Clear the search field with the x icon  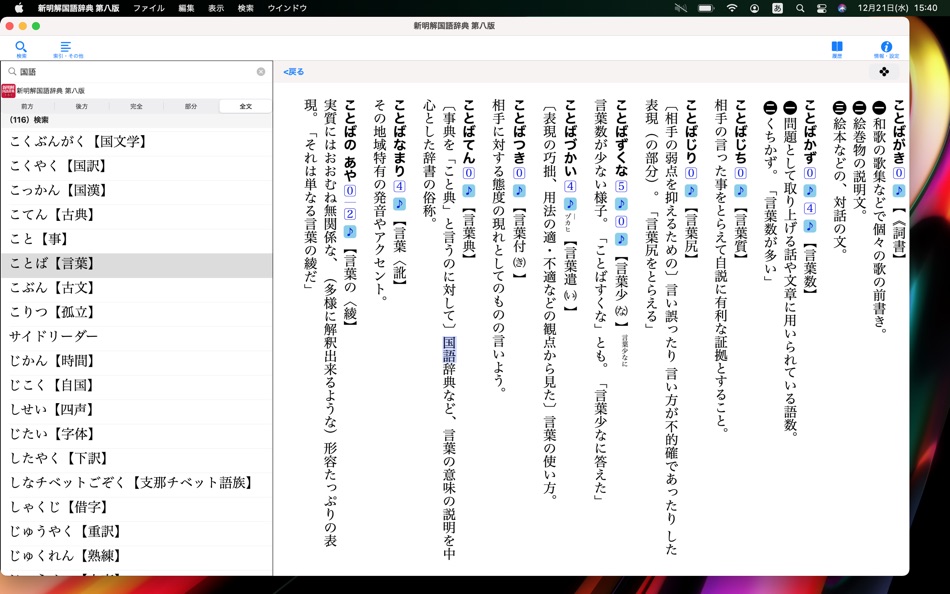[261, 72]
